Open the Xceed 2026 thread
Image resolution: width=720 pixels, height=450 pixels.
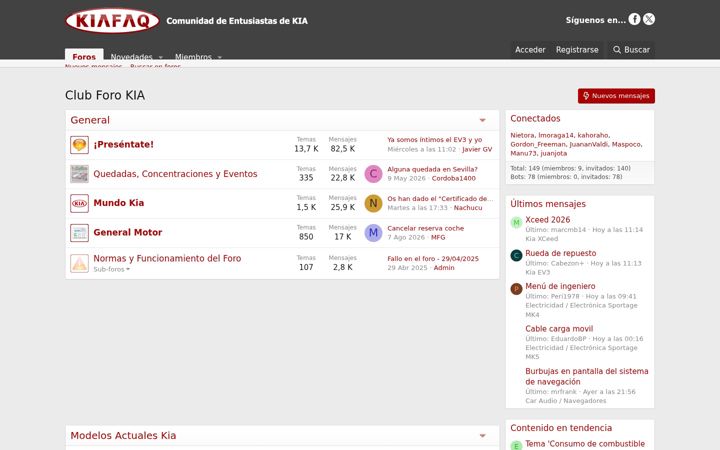547,220
